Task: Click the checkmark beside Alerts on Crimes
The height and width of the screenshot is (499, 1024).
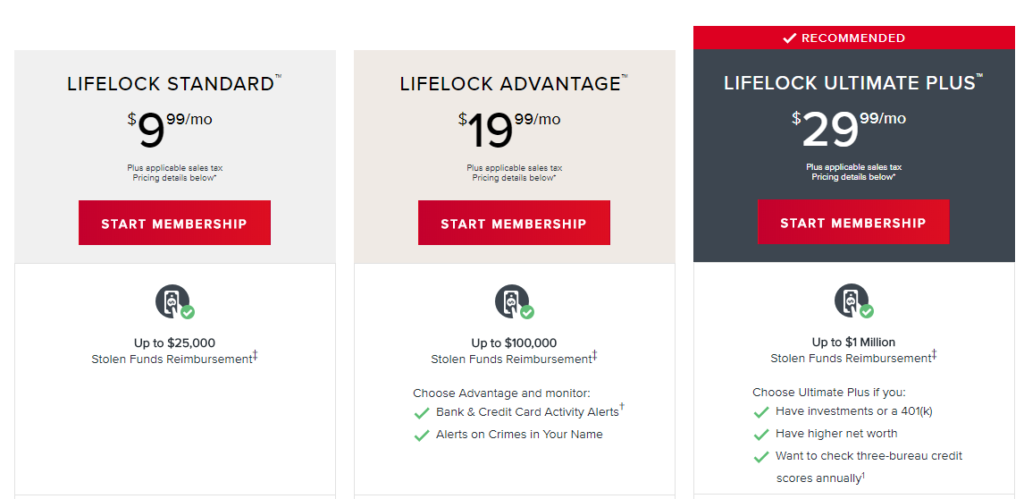Action: pyautogui.click(x=421, y=435)
